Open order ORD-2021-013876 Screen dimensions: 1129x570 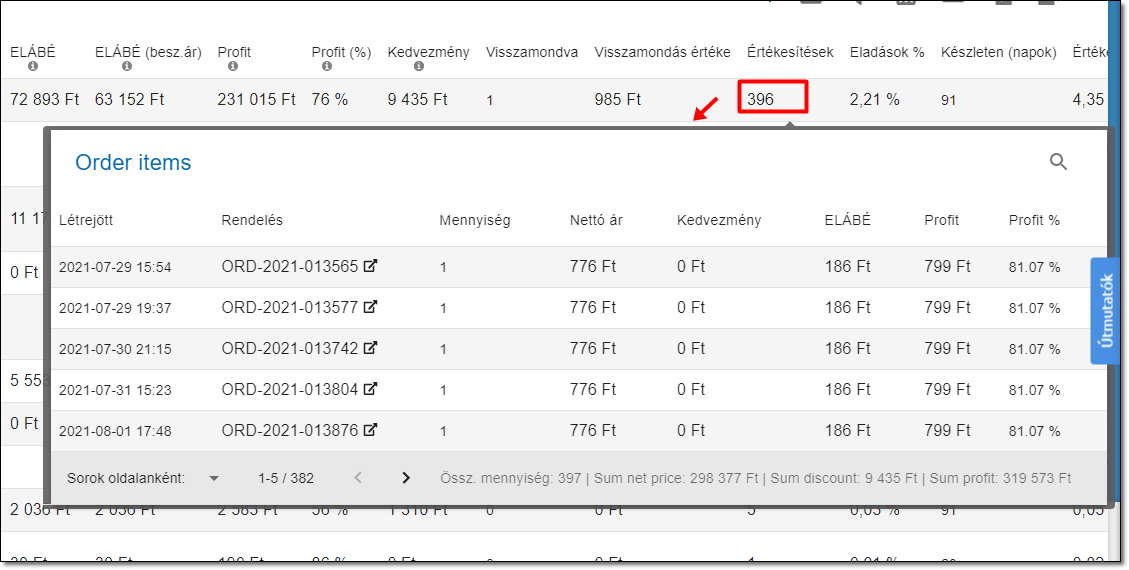[289, 430]
